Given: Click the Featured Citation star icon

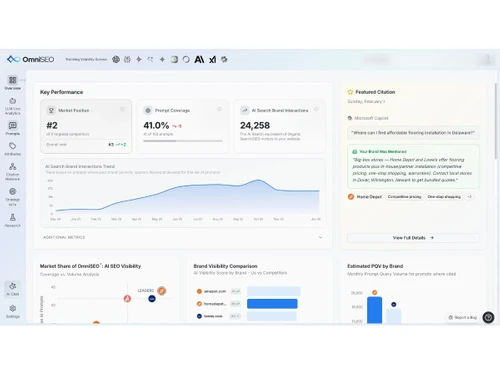Looking at the screenshot, I should point(350,92).
